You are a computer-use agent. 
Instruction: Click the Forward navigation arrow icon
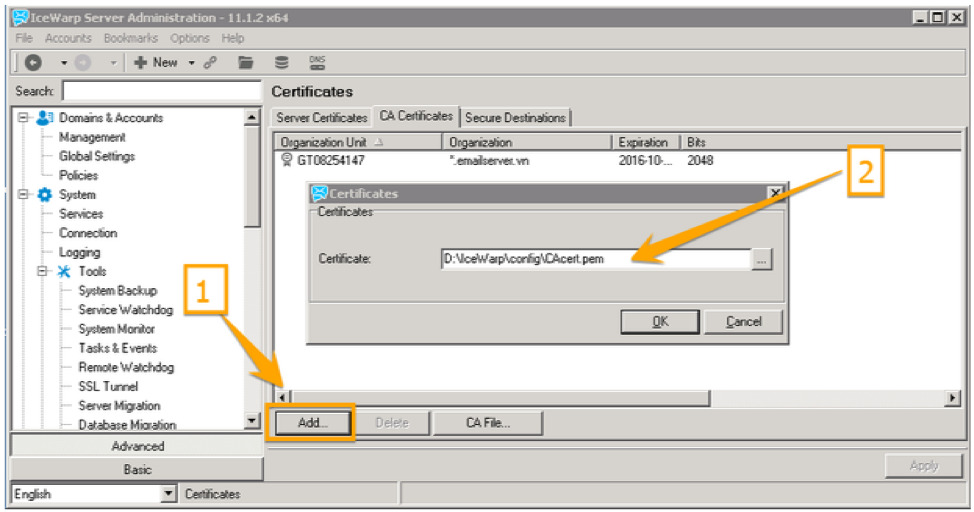pyautogui.click(x=83, y=62)
